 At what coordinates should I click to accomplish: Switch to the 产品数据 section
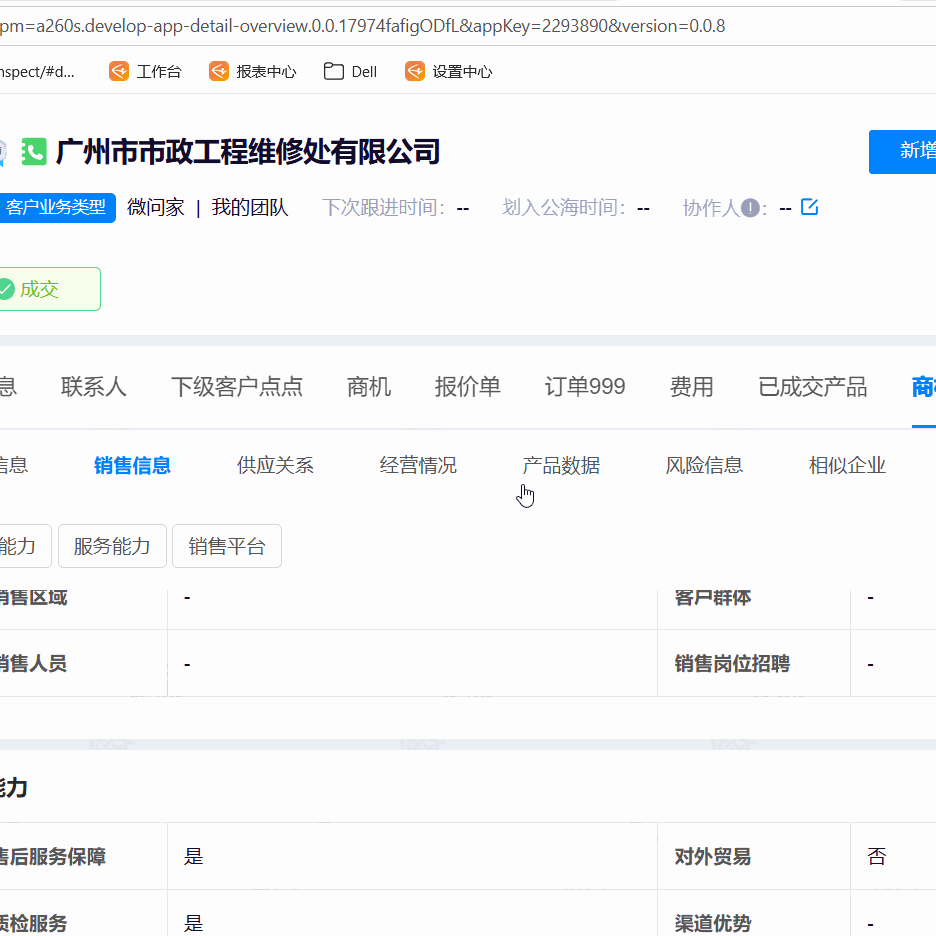561,465
